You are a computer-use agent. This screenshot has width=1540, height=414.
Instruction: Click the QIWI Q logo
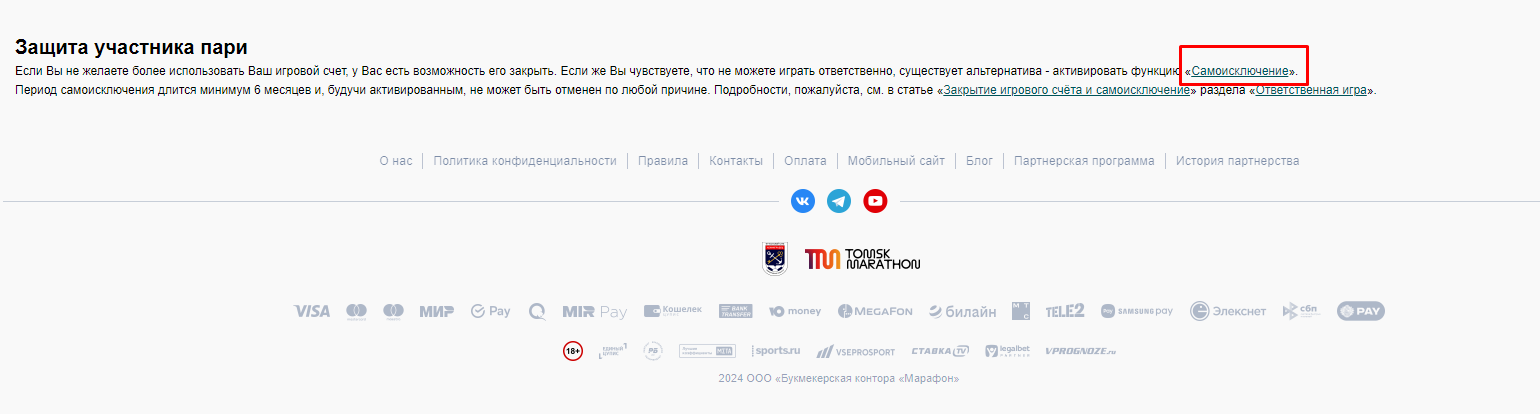538,312
